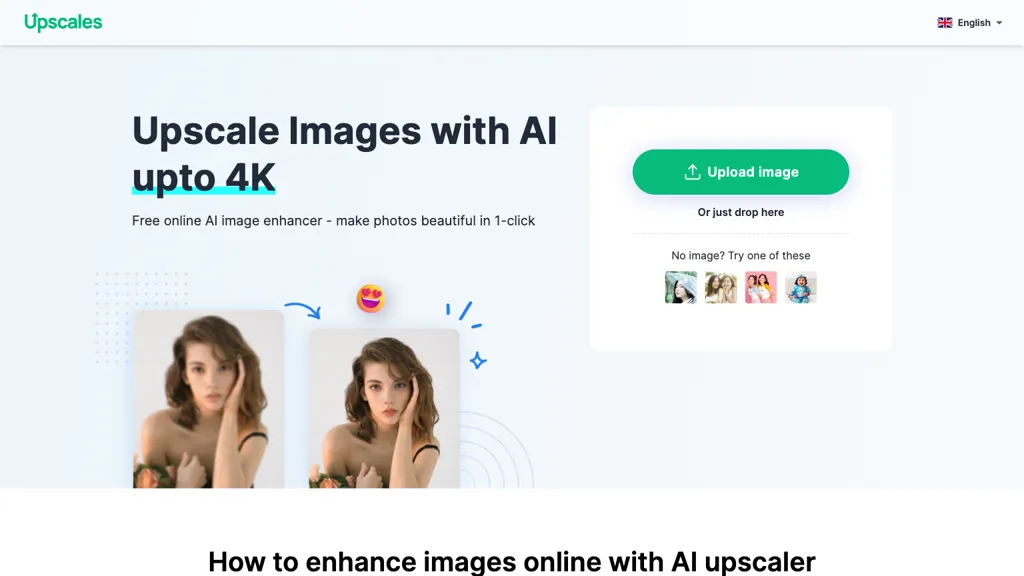This screenshot has width=1024, height=576.
Task: Try the sample photo of woman in hat
Action: [x=680, y=287]
